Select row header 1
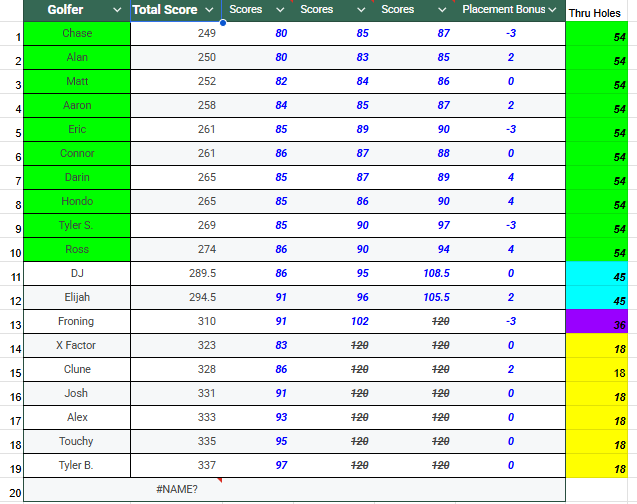Image resolution: width=637 pixels, height=504 pixels. 11,33
